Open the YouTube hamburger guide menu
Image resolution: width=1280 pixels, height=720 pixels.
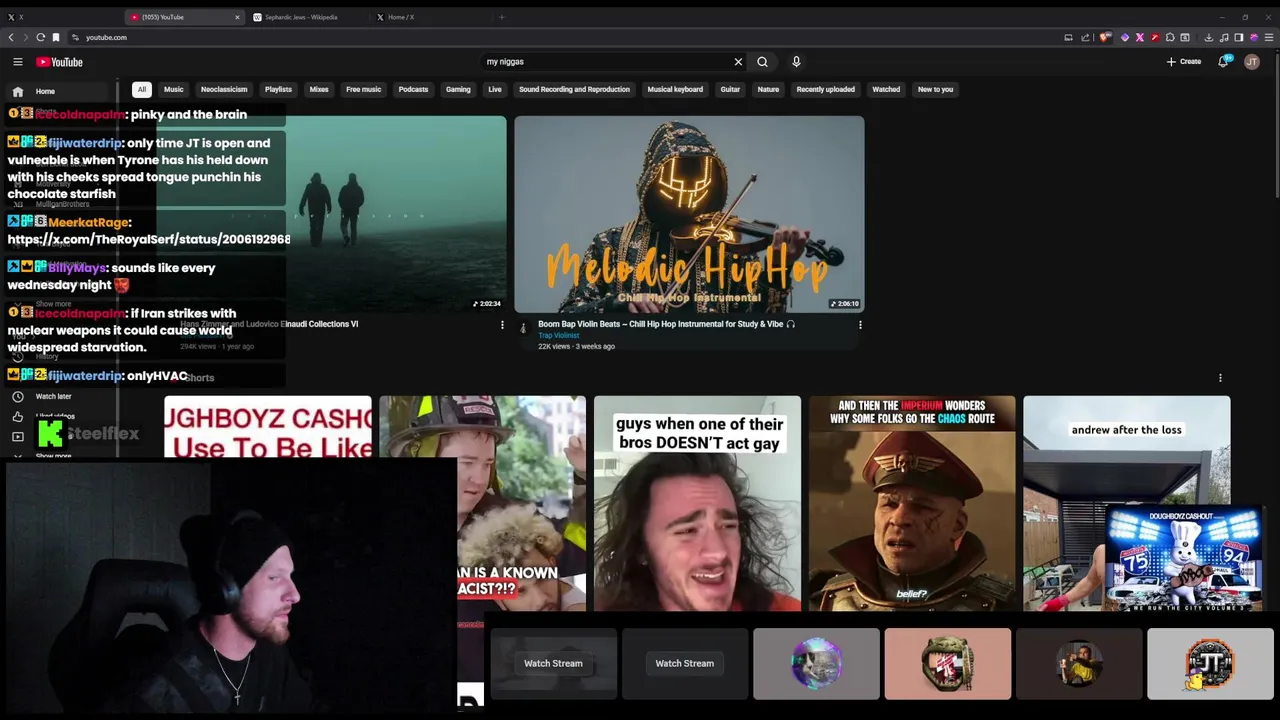click(x=17, y=62)
